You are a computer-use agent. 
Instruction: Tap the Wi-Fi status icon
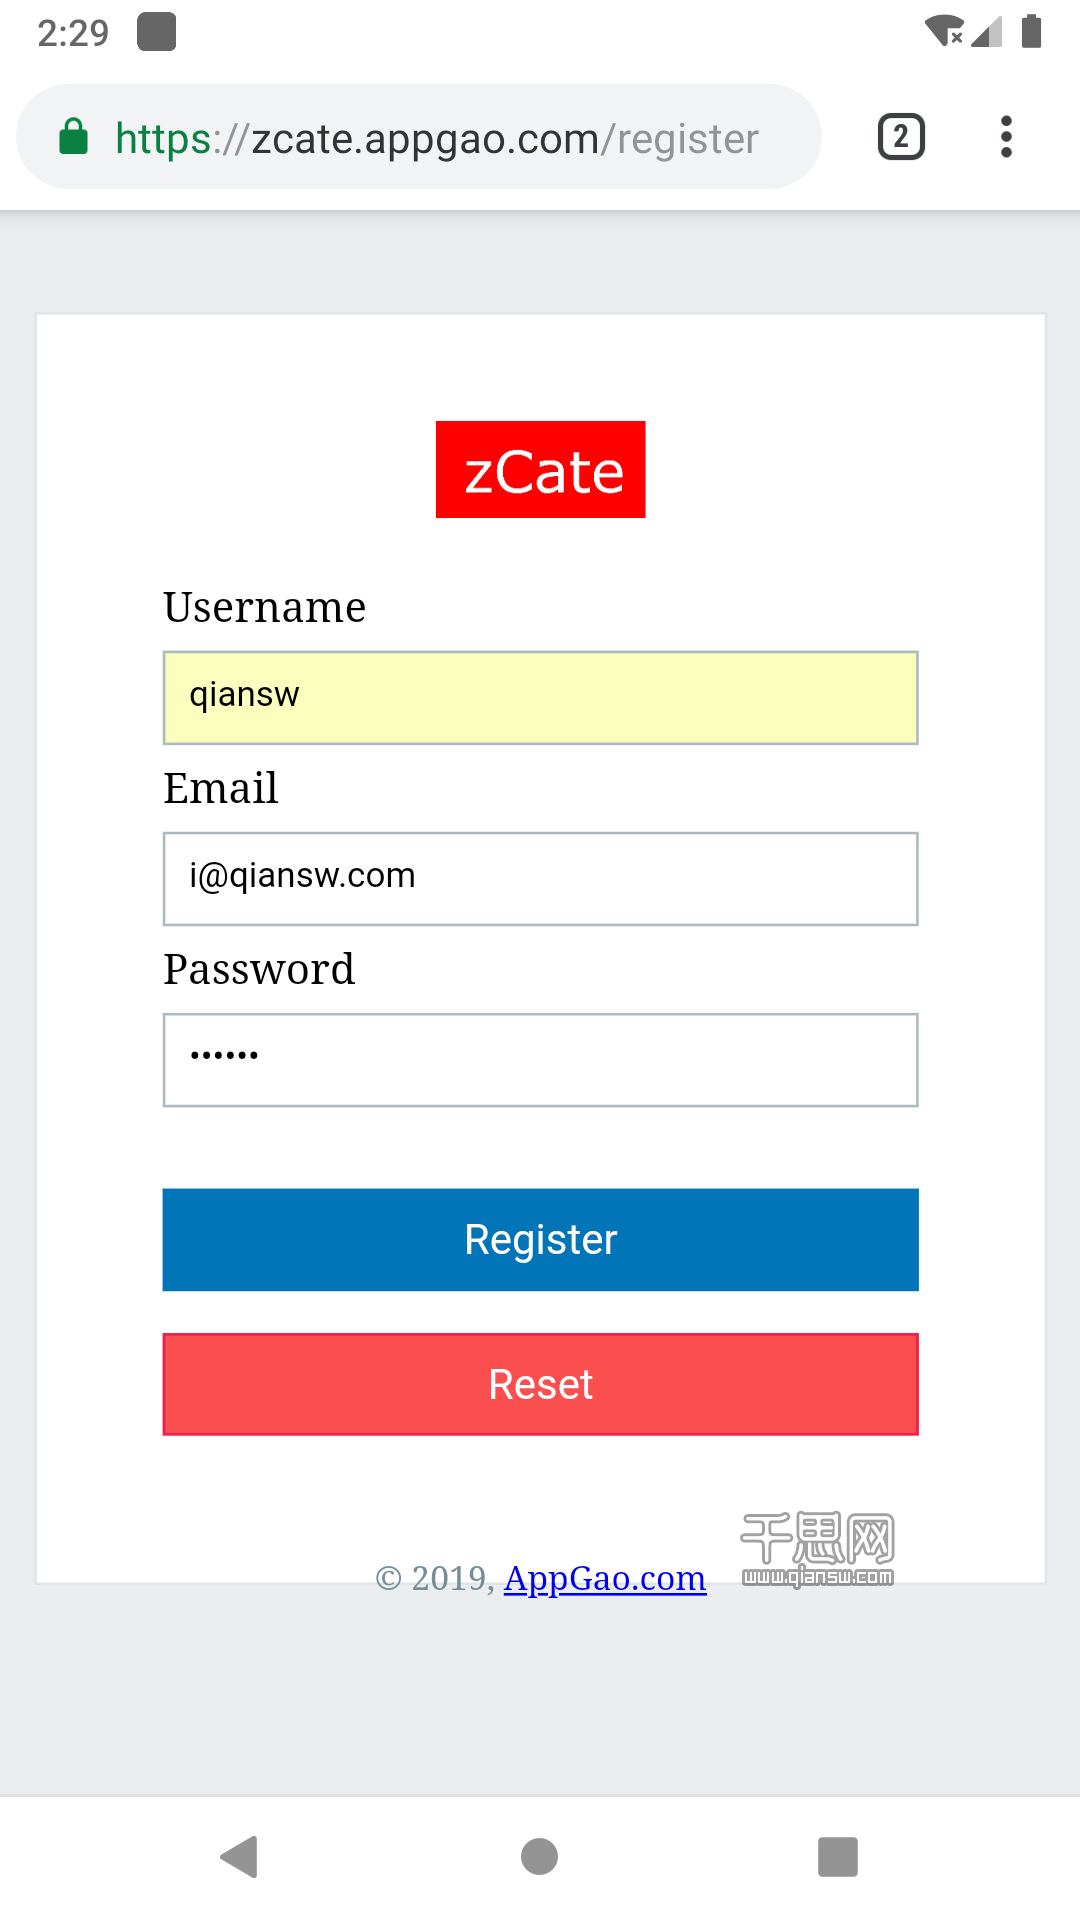(945, 31)
